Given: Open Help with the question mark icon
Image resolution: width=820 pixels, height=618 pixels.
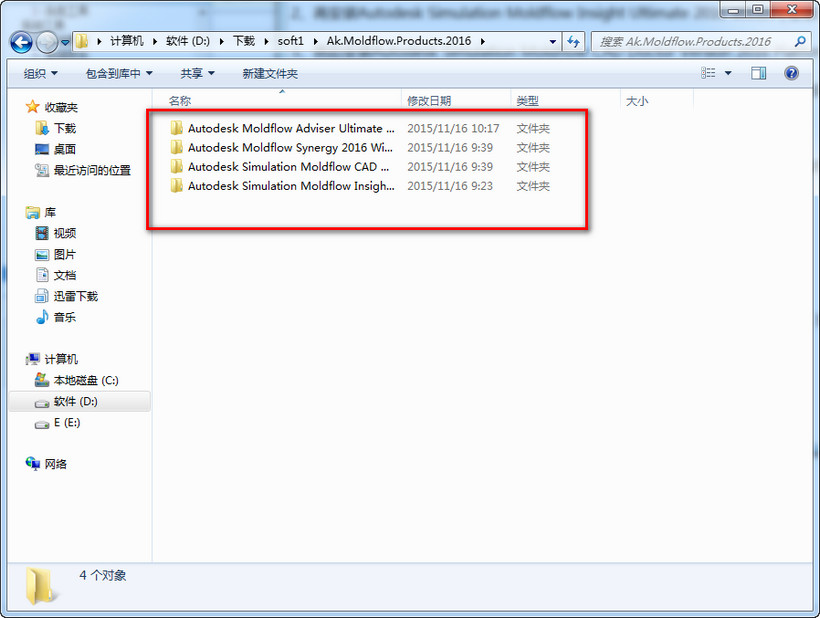Looking at the screenshot, I should point(790,73).
